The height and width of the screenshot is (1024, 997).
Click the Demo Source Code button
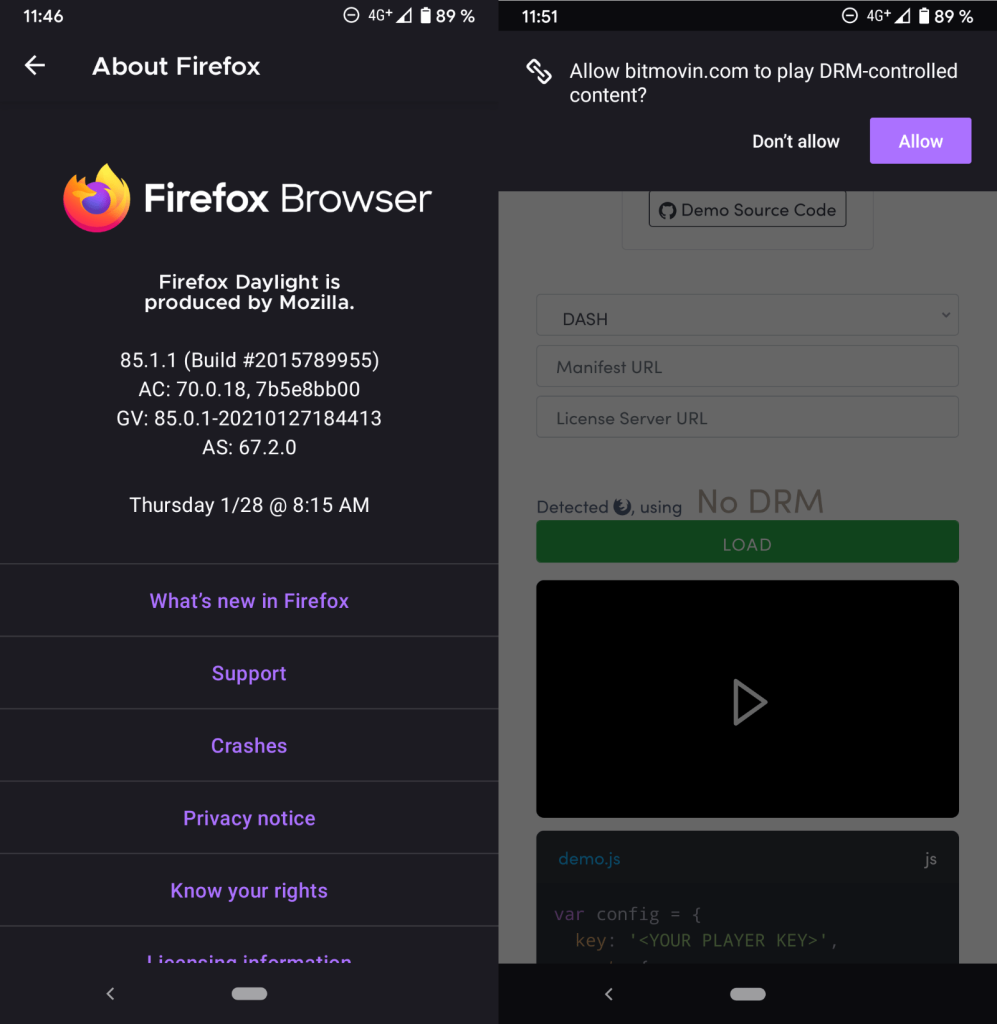[x=747, y=210]
